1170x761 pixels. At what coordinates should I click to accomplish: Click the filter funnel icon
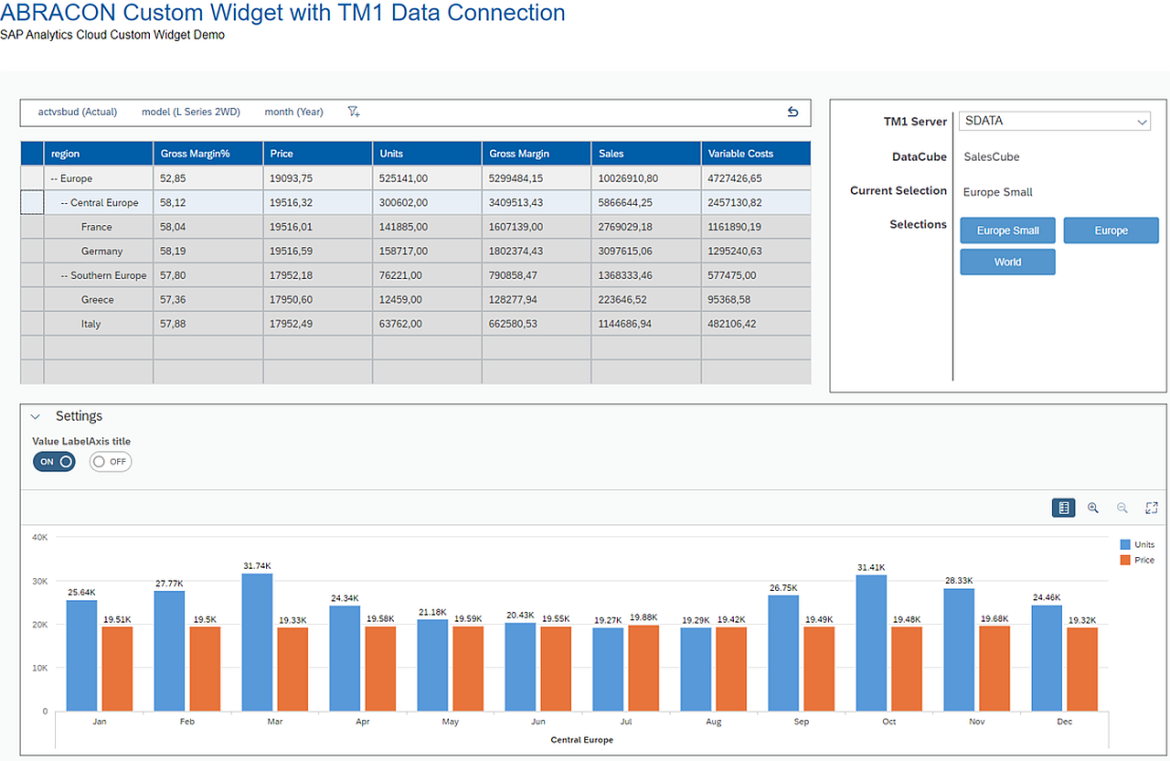pos(353,112)
